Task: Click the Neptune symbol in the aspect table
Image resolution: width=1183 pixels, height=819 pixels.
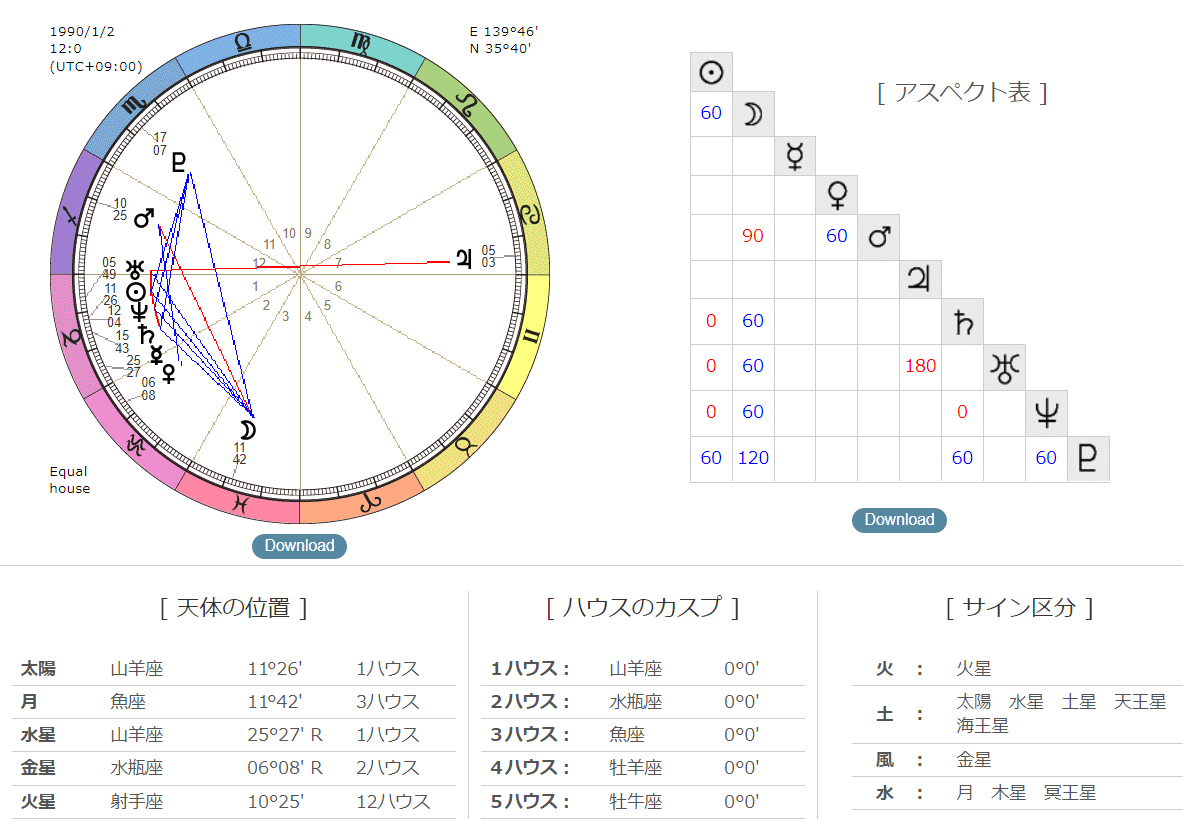Action: 1046,411
